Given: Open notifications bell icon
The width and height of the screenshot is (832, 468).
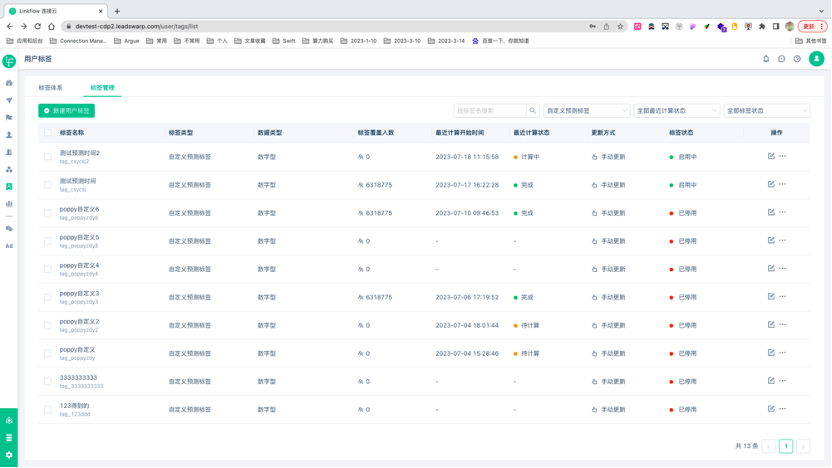Looking at the screenshot, I should click(x=766, y=59).
